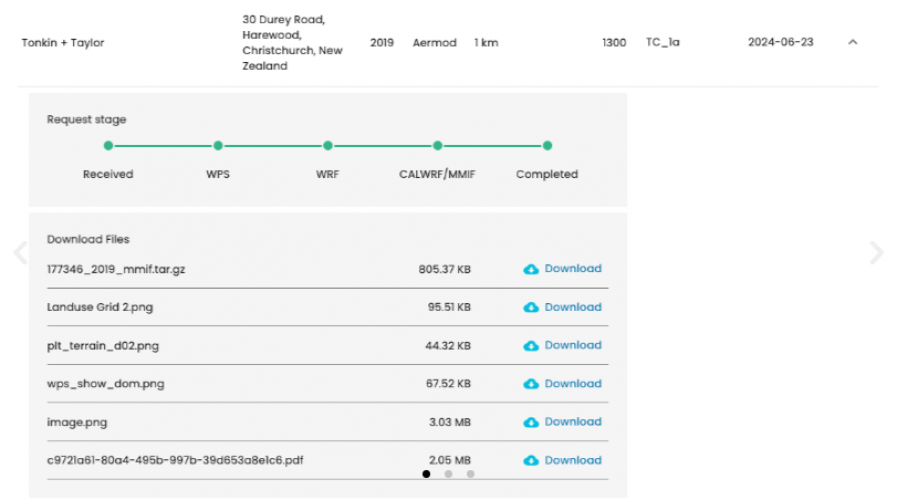Viewport: 897px width, 500px height.
Task: Click the Tonkin + Taylor company name
Action: click(x=63, y=42)
